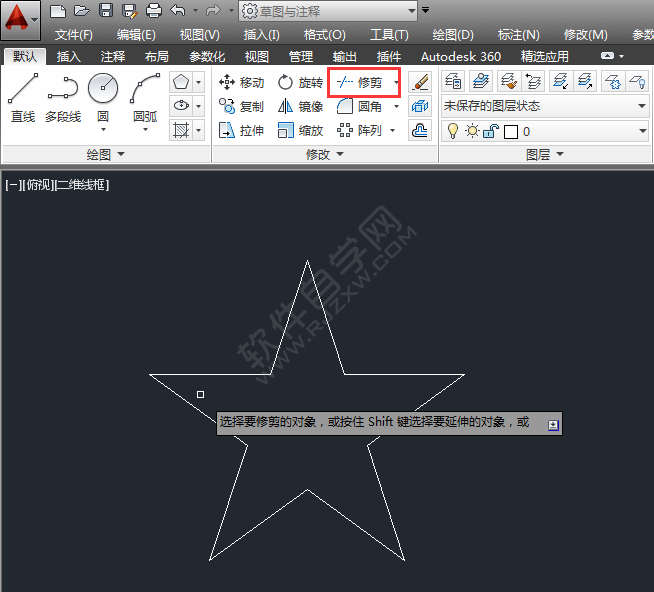Click the Redo arrow icon
654x592 pixels.
pyautogui.click(x=214, y=10)
